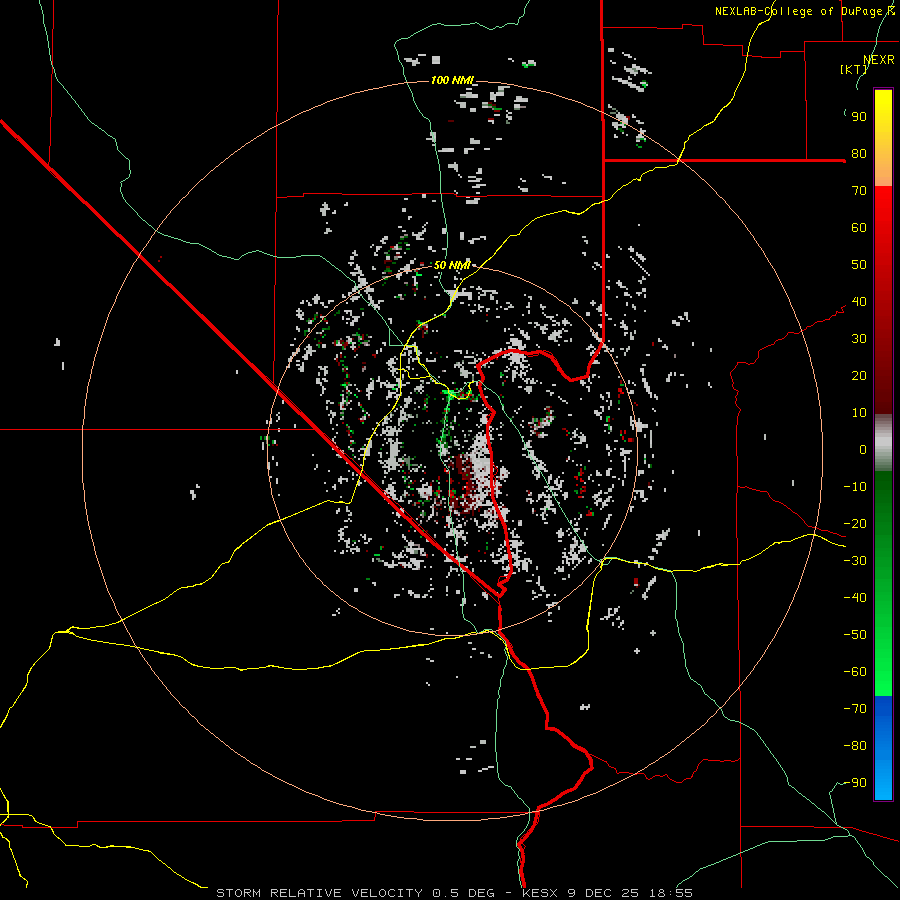Click the [KT] units label above the color bar

point(854,69)
